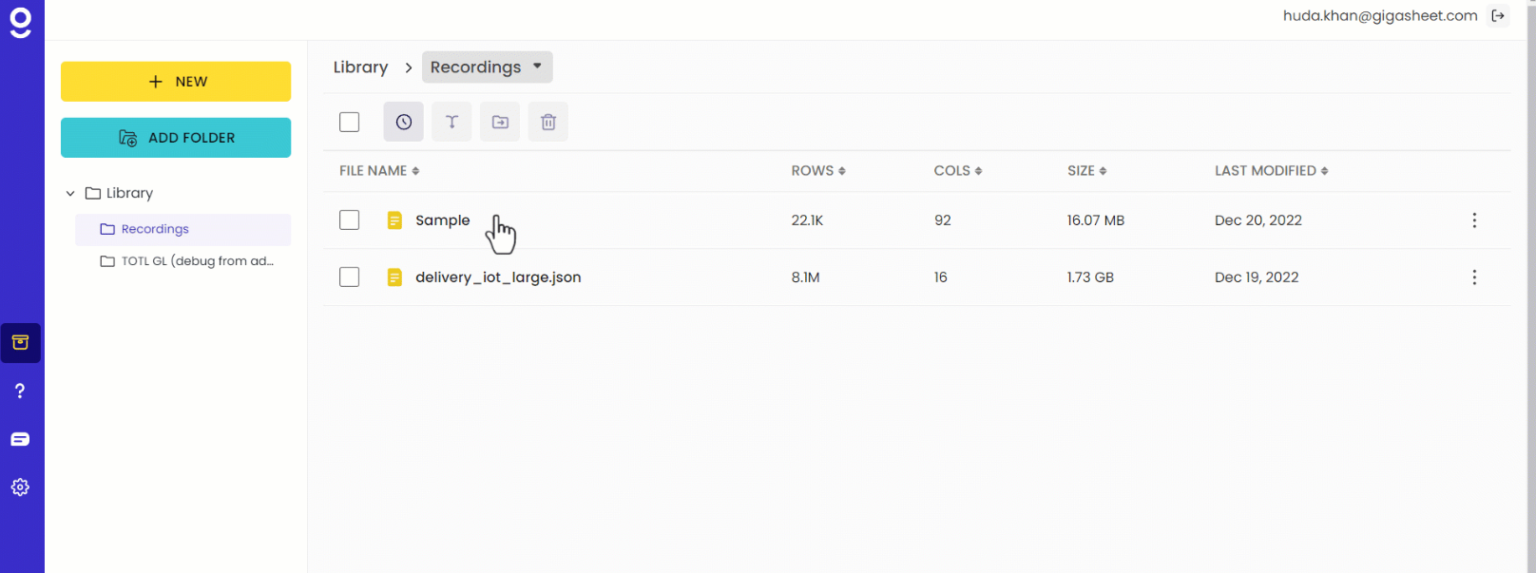Click the recent clock toolbar icon
This screenshot has height=573, width=1536.
tap(403, 122)
